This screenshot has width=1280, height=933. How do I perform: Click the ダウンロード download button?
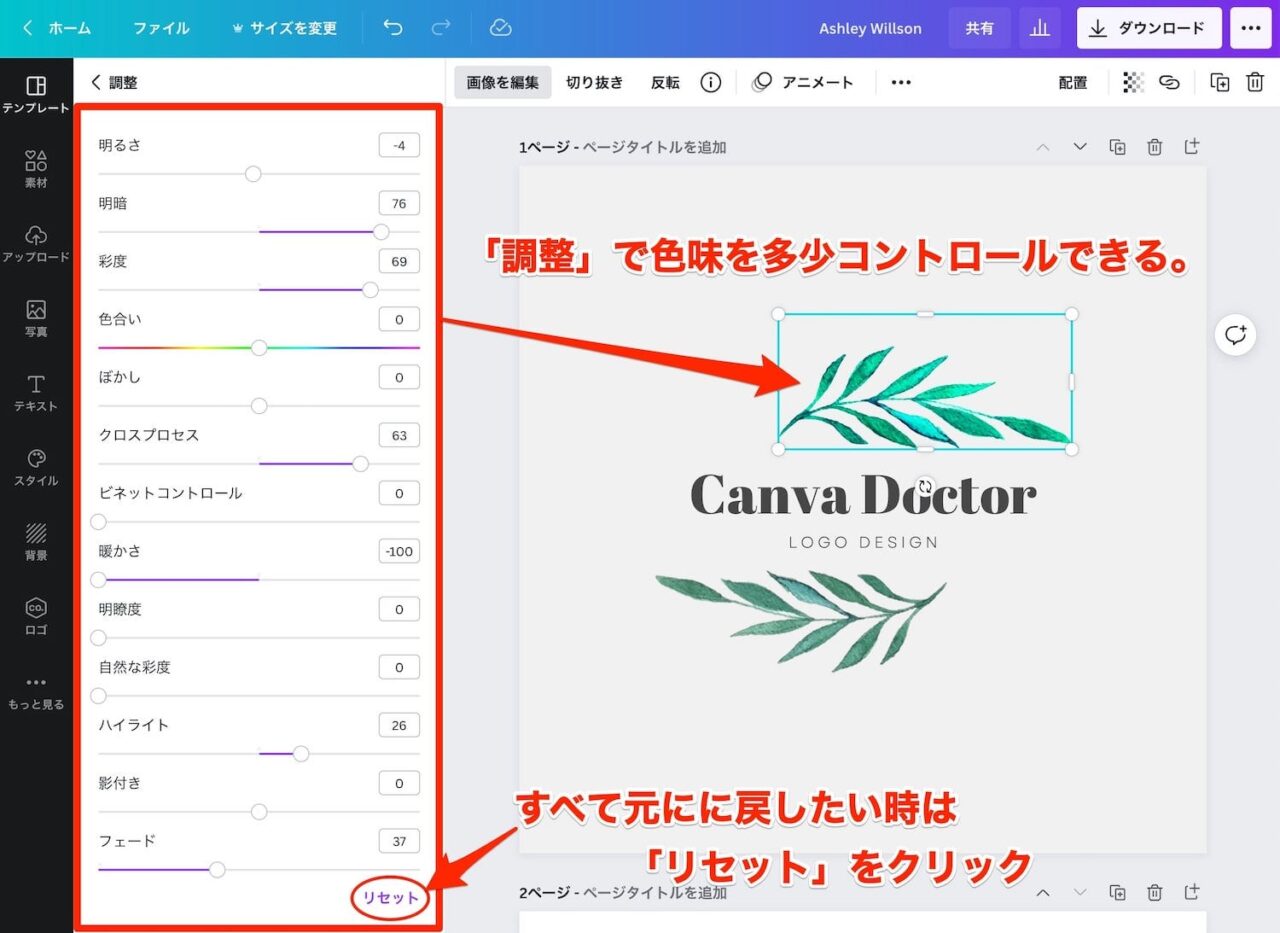coord(1149,28)
